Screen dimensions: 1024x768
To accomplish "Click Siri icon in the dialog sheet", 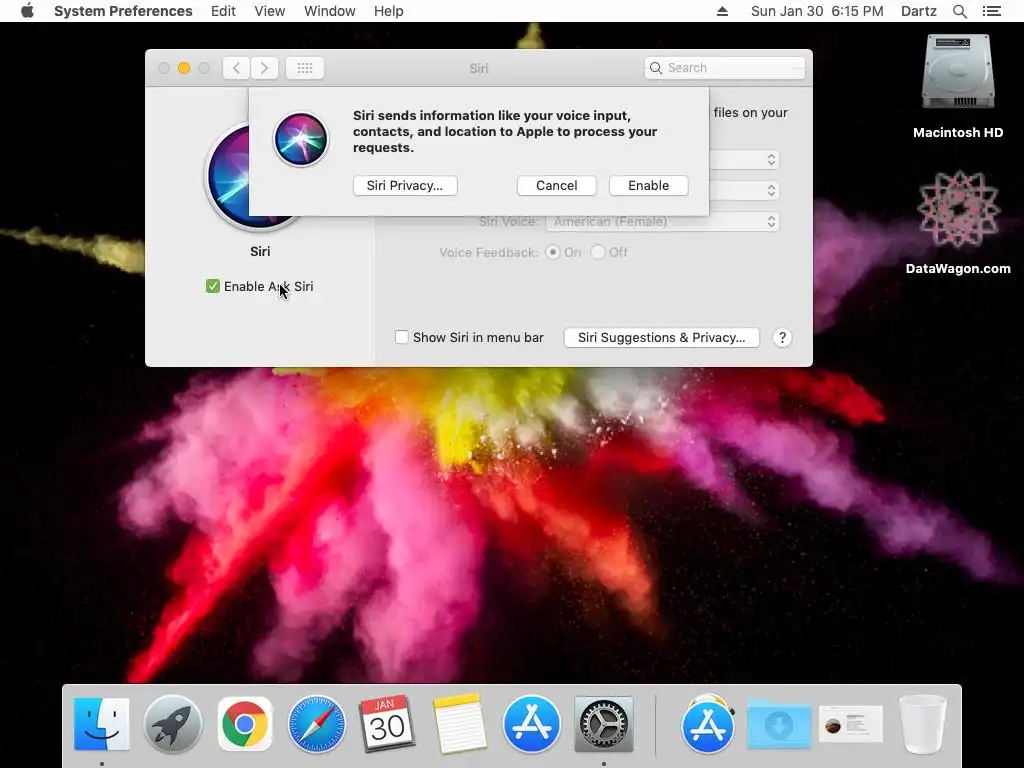I will (x=301, y=139).
